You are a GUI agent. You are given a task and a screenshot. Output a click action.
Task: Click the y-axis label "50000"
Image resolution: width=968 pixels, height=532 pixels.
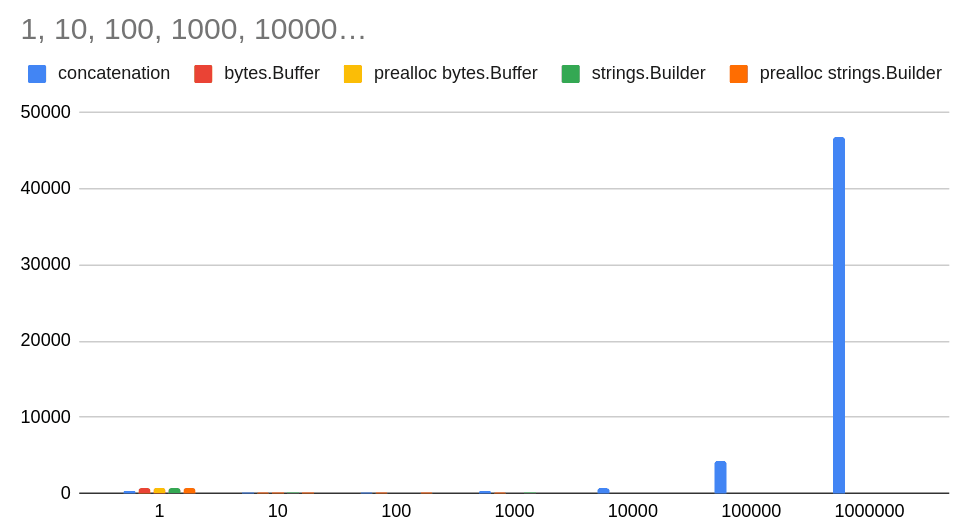click(46, 112)
